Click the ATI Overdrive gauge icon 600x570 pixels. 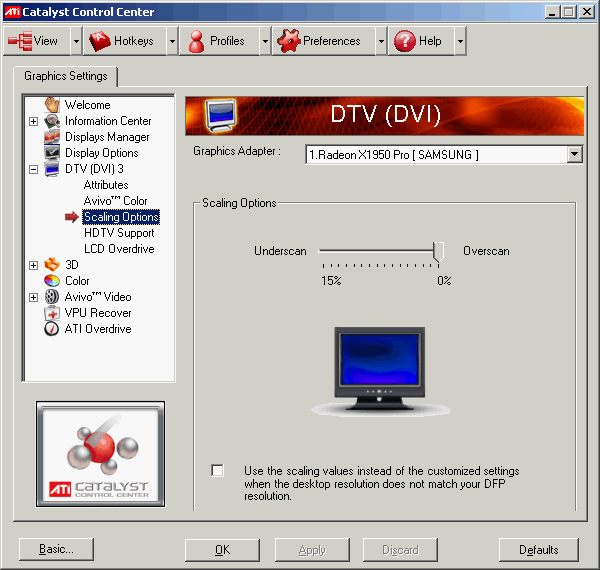pos(52,329)
